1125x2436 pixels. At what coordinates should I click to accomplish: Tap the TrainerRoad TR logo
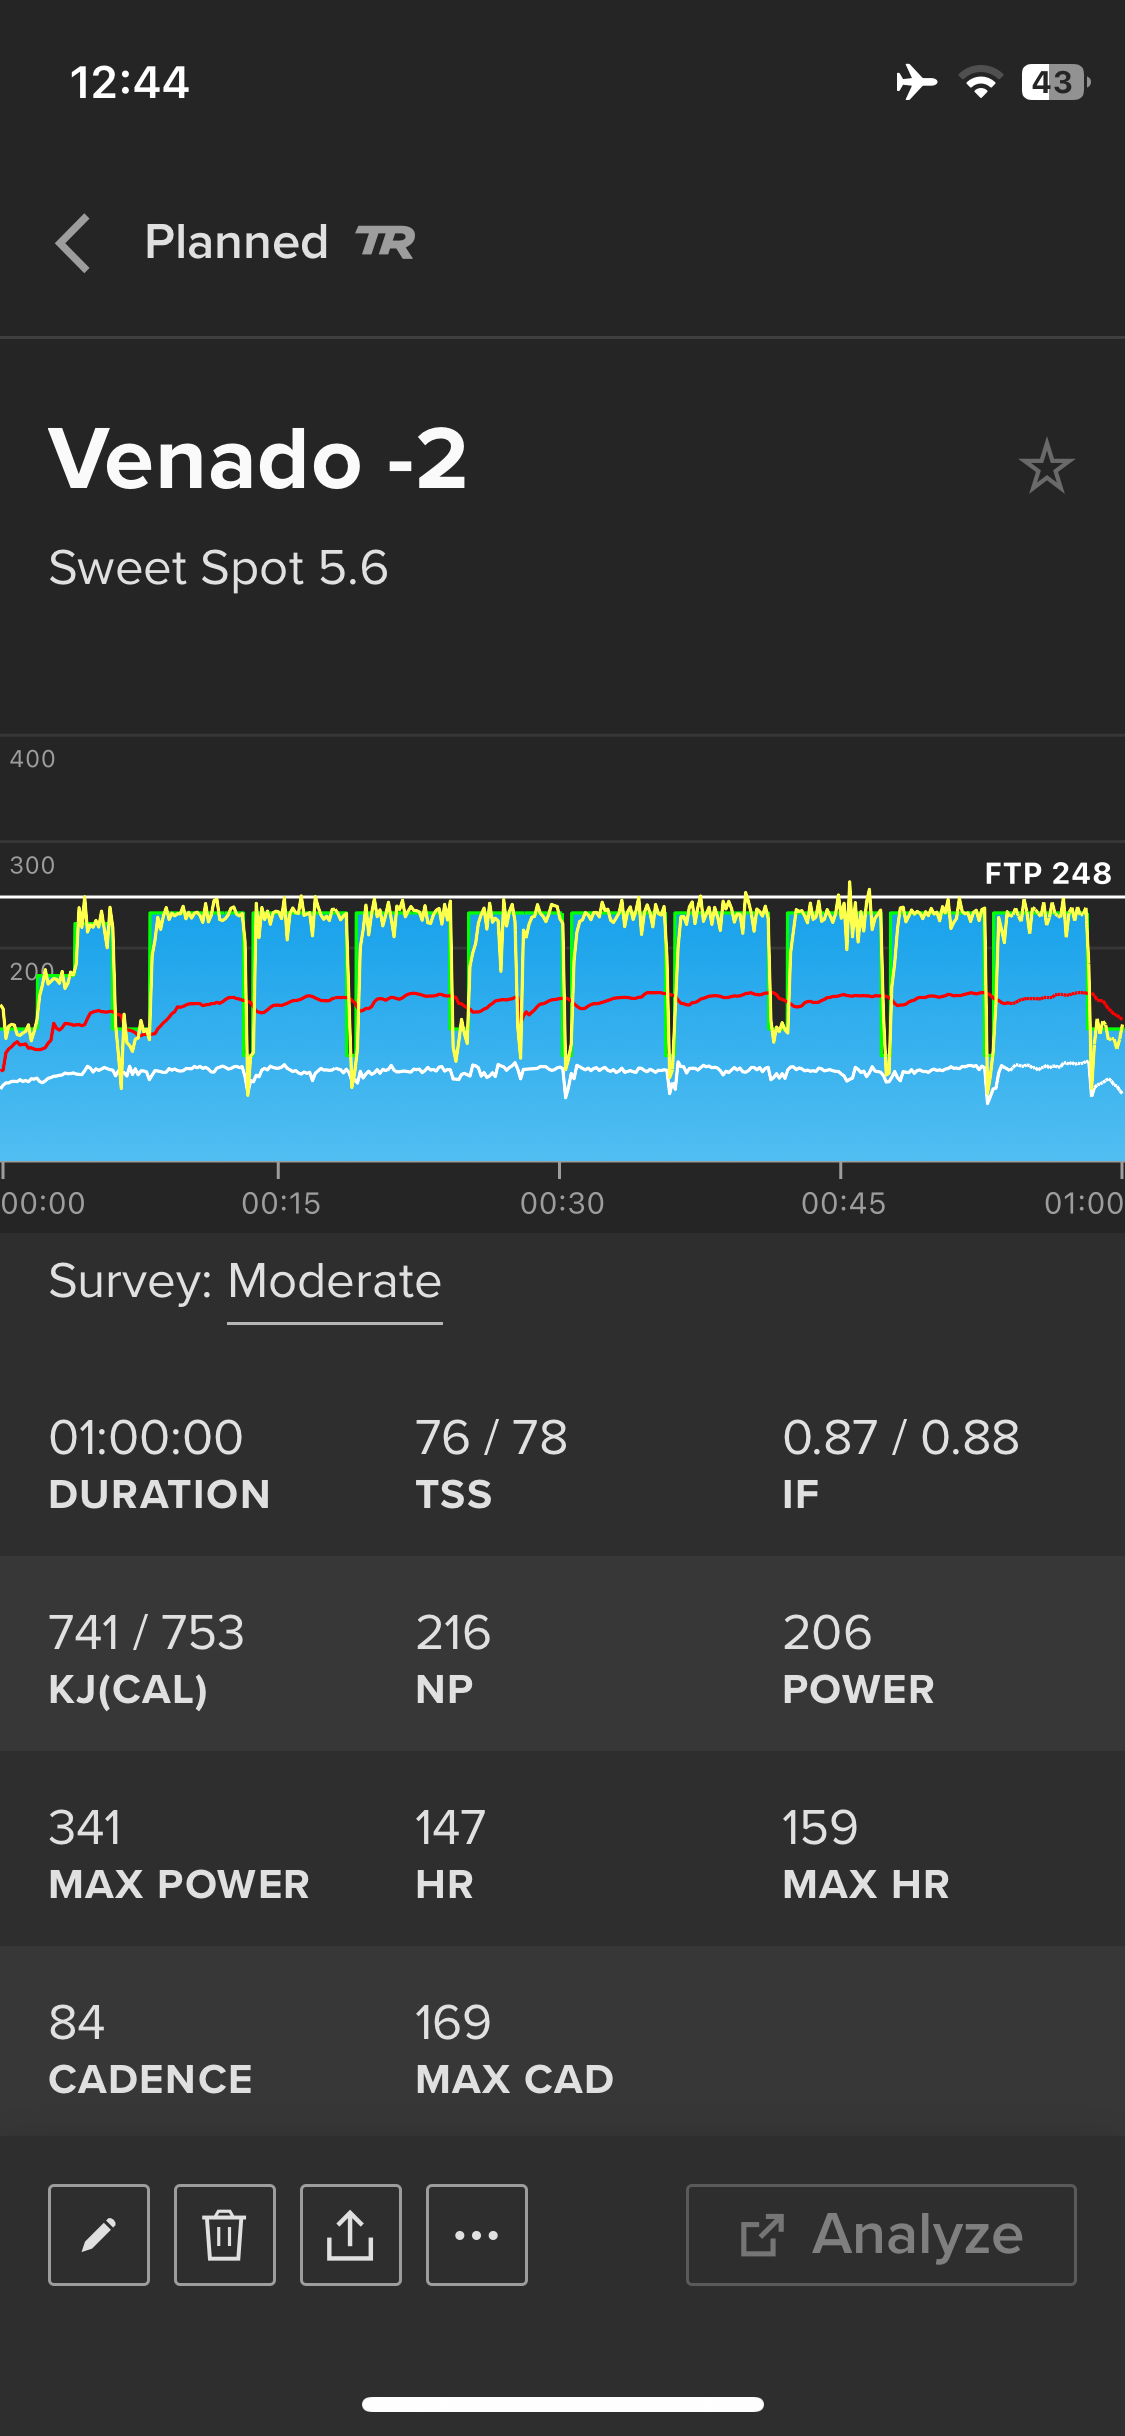(x=385, y=242)
